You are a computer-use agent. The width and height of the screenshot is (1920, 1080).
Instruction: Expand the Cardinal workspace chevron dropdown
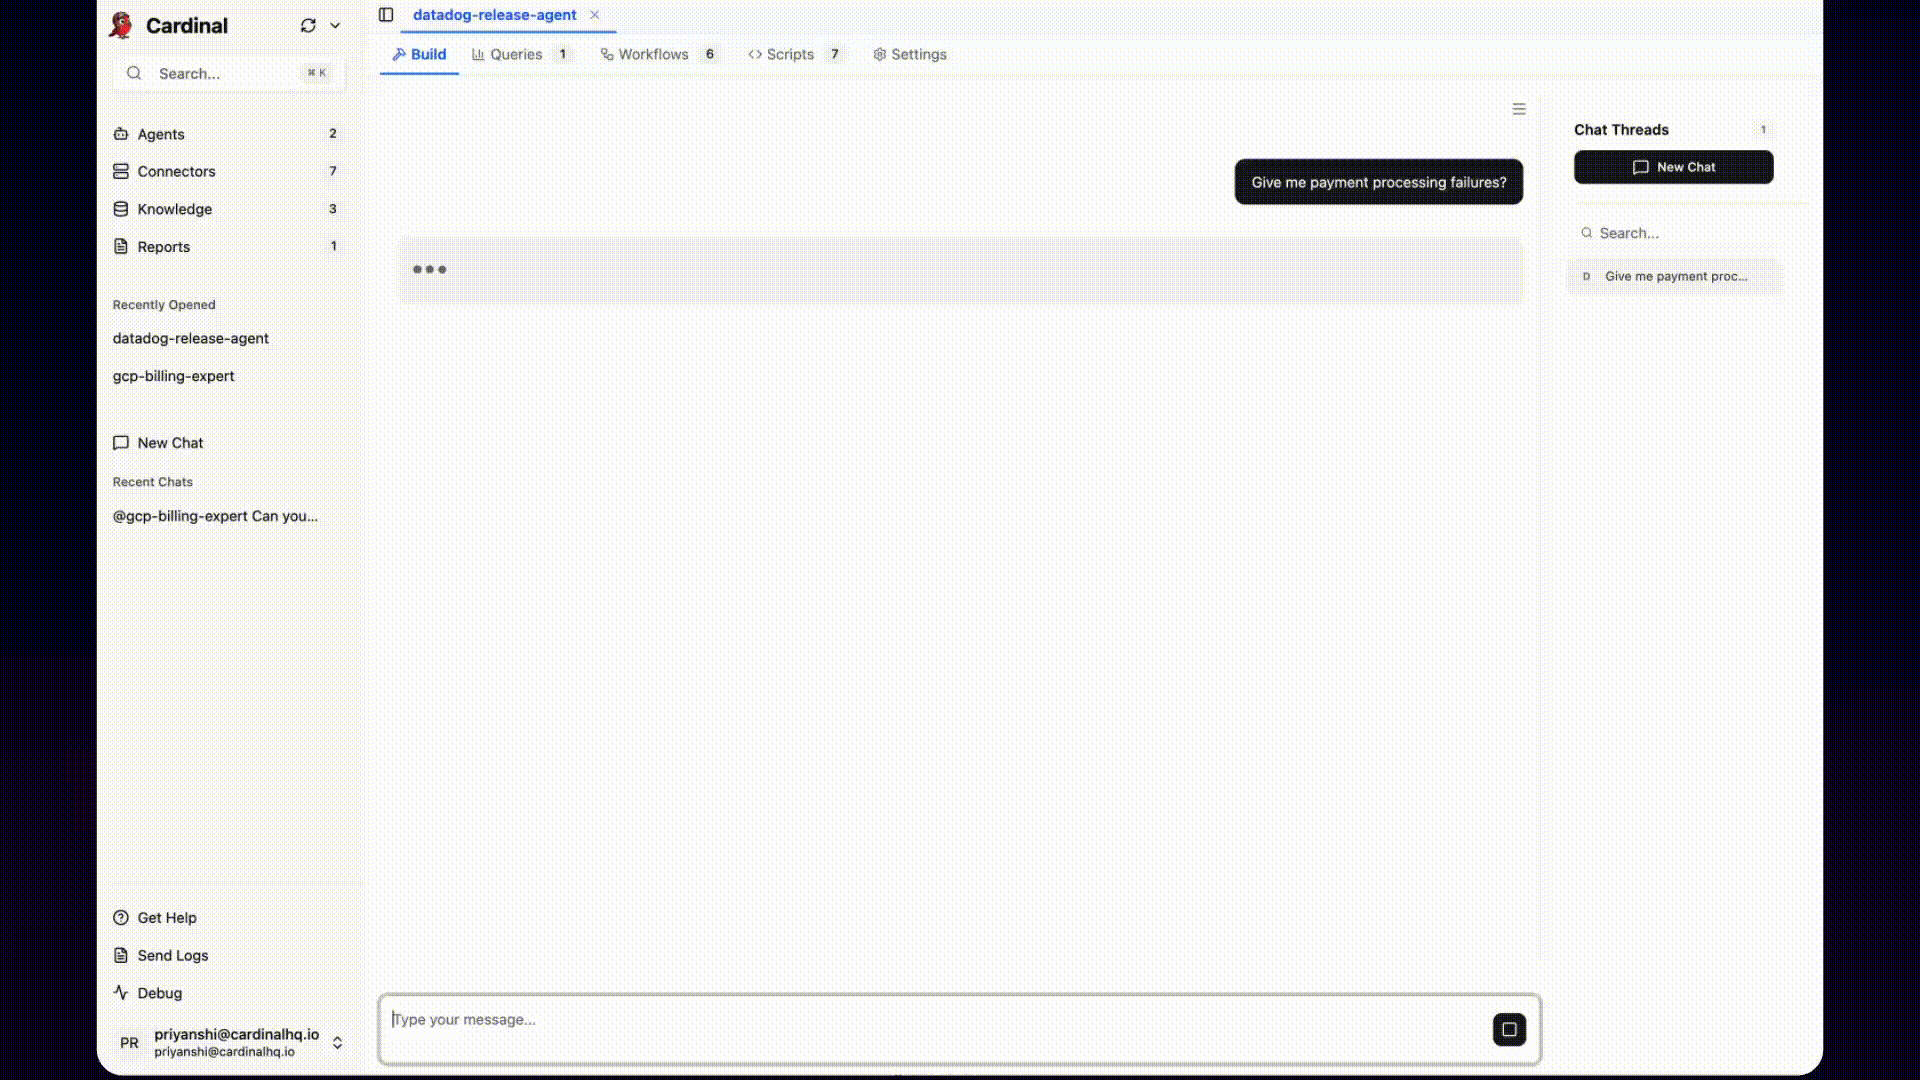tap(335, 26)
